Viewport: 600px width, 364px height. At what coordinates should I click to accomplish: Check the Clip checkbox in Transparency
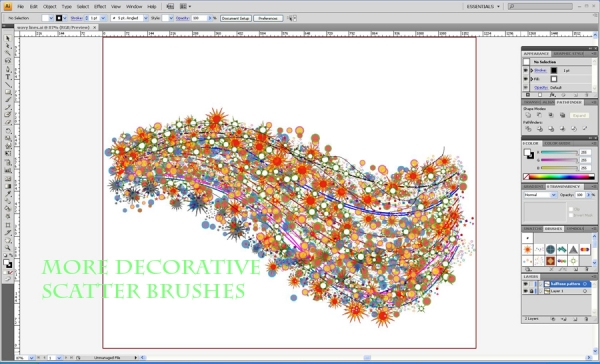[571, 209]
